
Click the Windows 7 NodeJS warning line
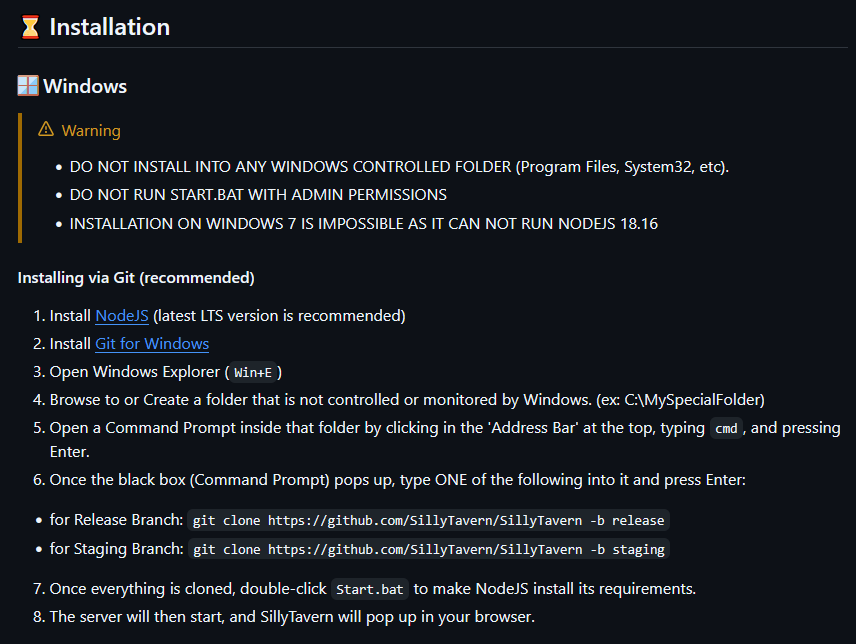(364, 224)
